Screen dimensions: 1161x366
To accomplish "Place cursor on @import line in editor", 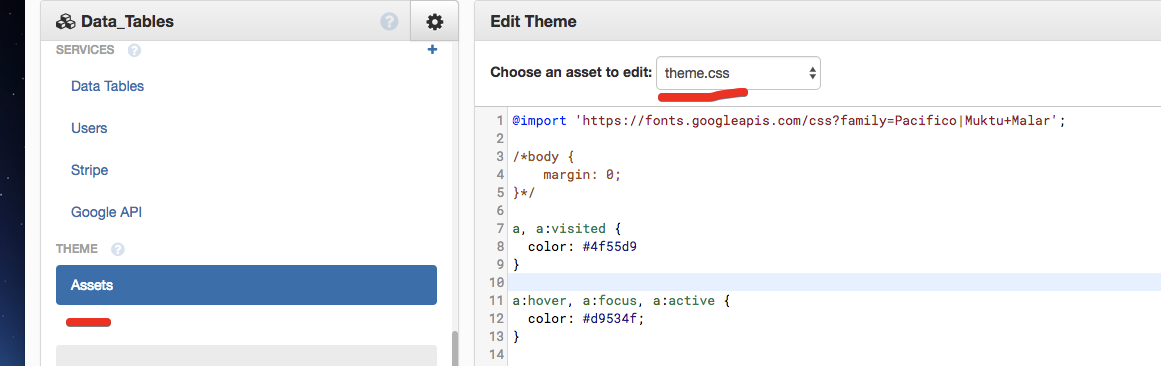I will click(788, 120).
